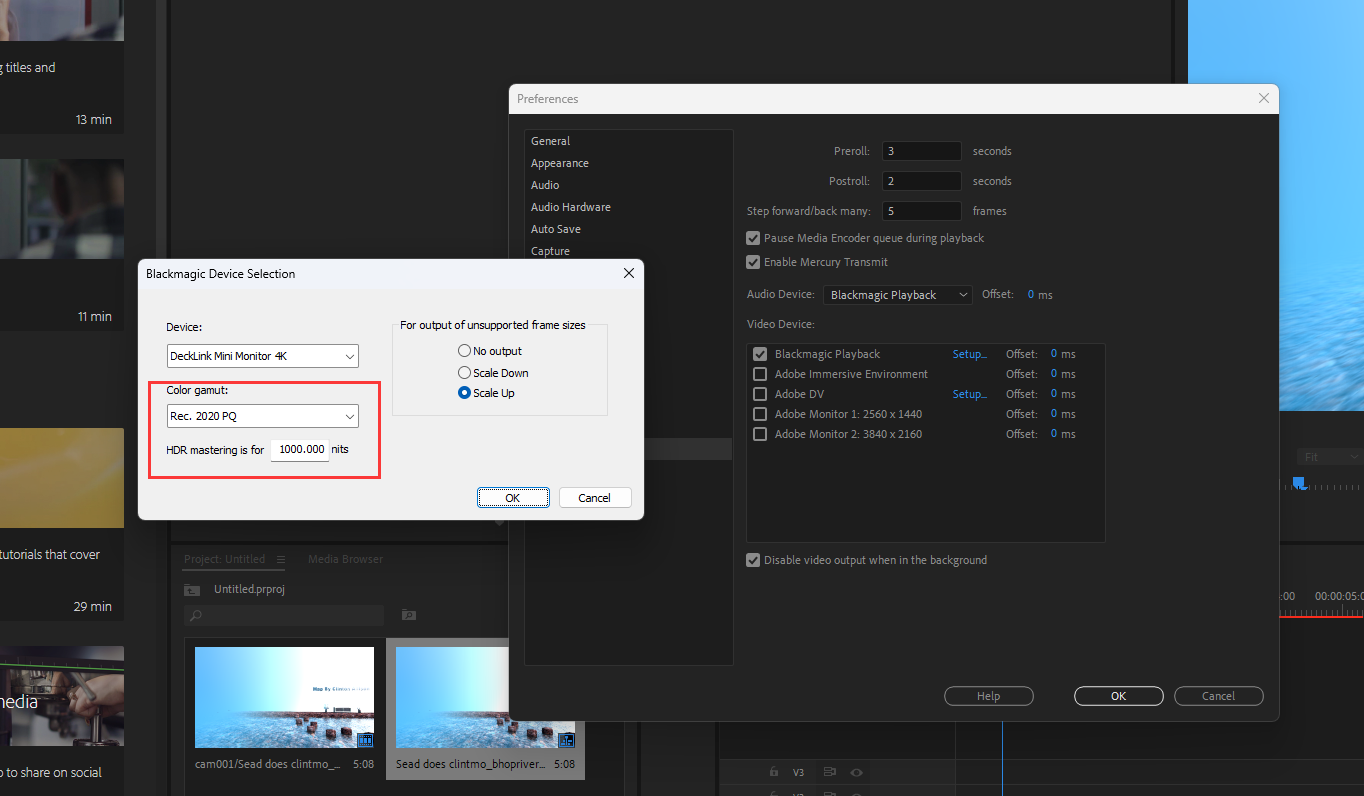Open the Project panel menu
Screen dimensions: 1364x796
[x=281, y=559]
